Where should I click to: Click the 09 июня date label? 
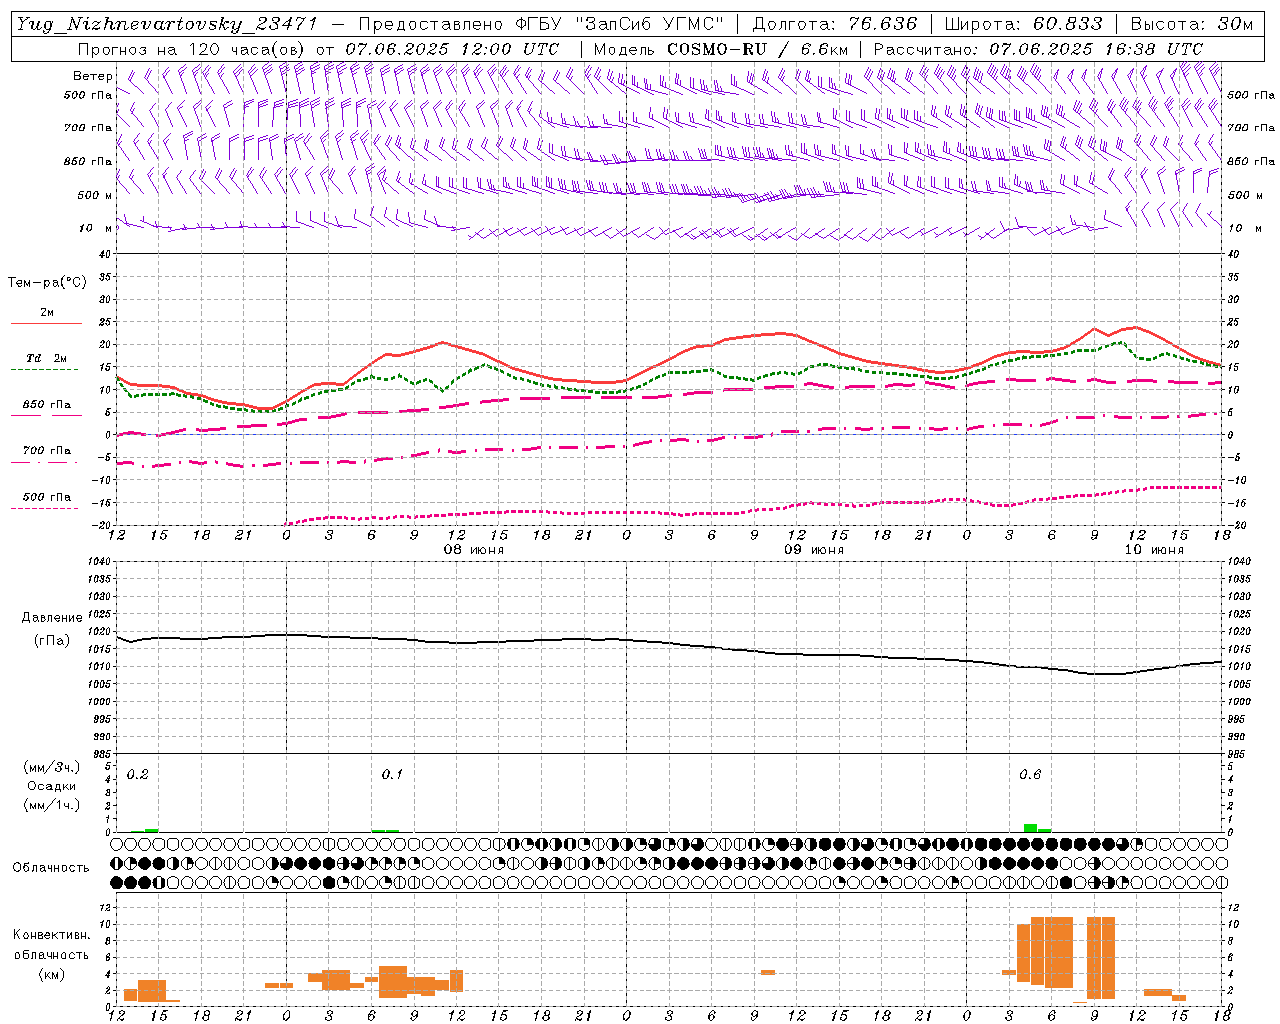[x=813, y=550]
